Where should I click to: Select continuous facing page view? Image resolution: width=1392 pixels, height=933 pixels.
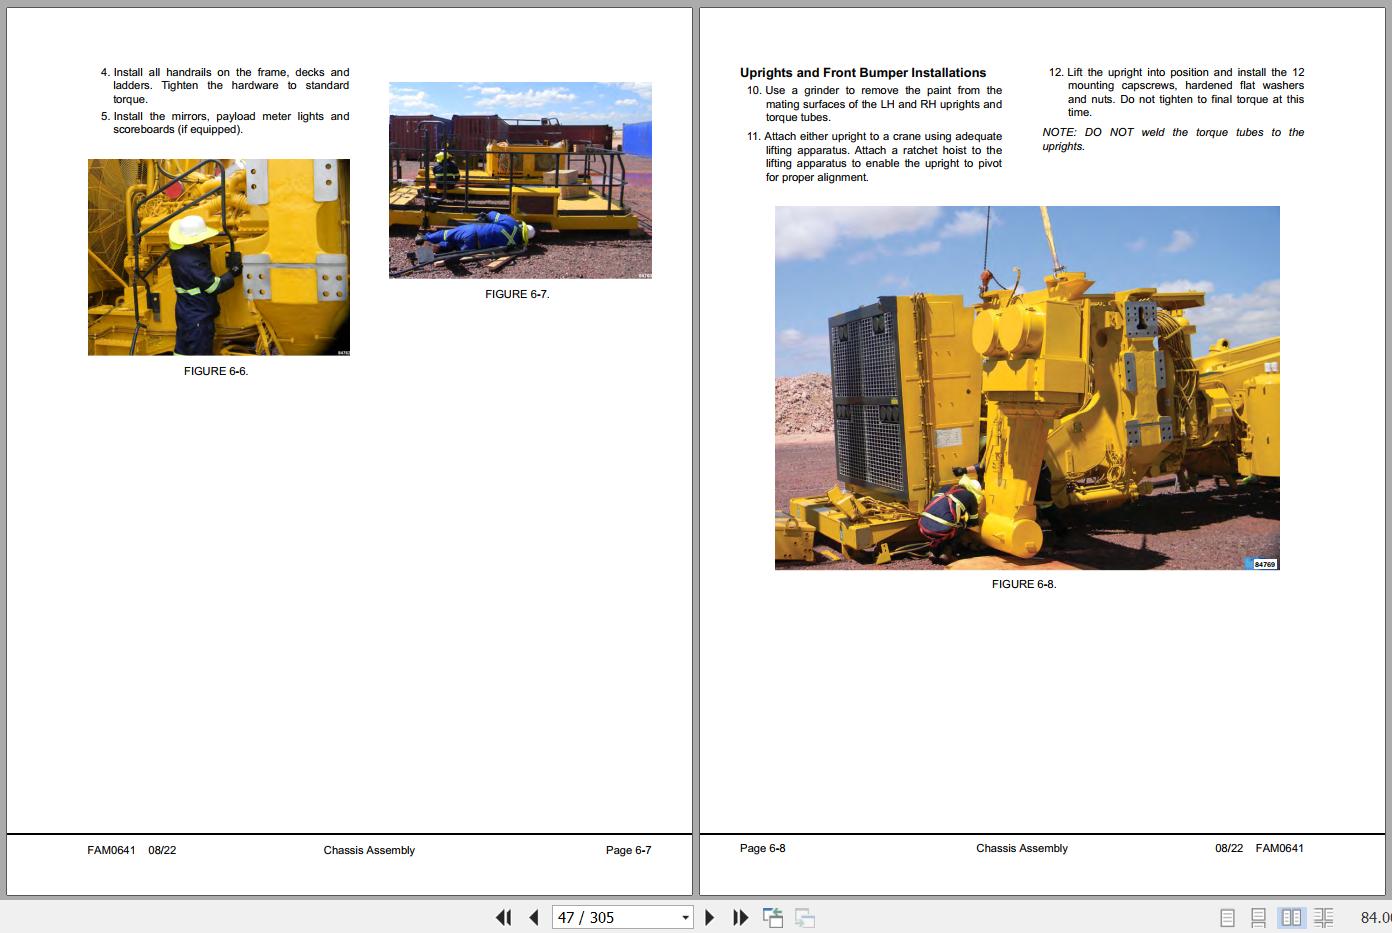click(x=1324, y=917)
